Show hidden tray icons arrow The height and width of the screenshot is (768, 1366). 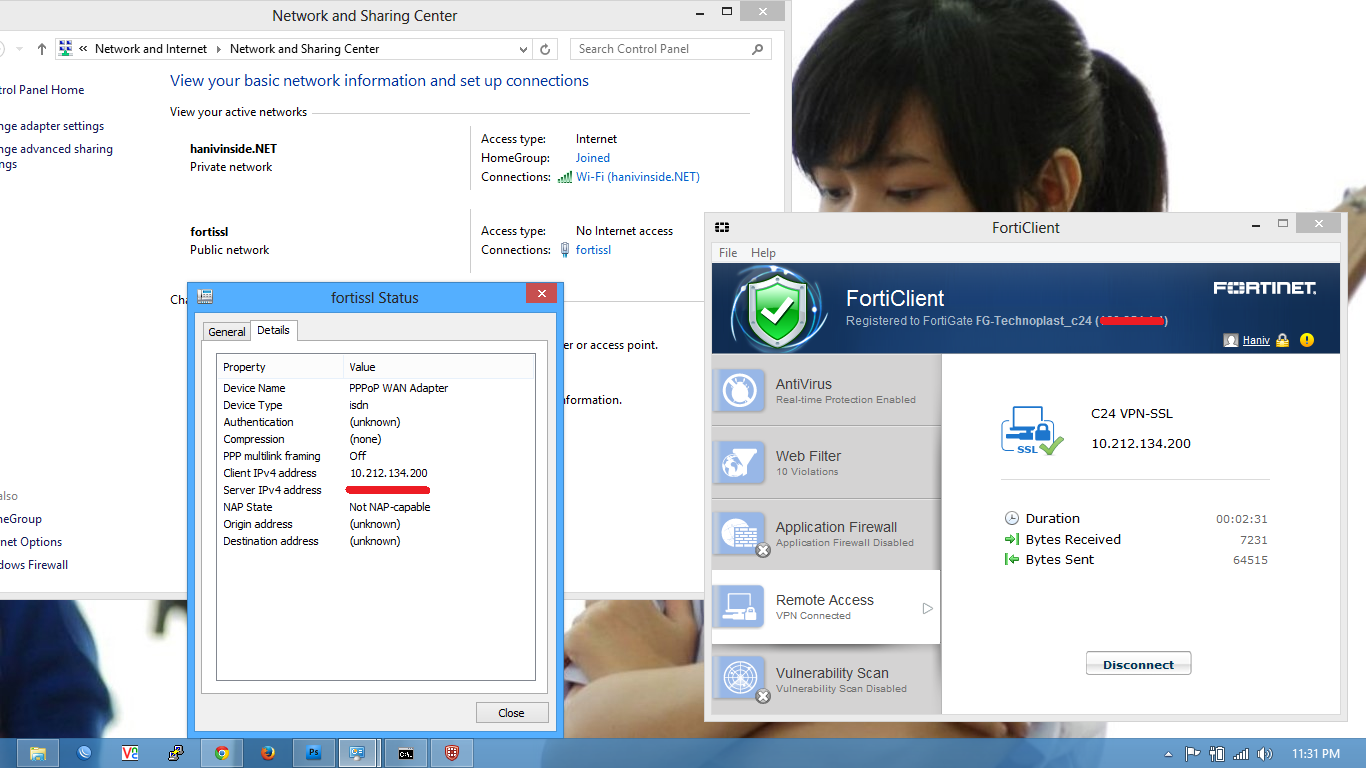click(1168, 754)
